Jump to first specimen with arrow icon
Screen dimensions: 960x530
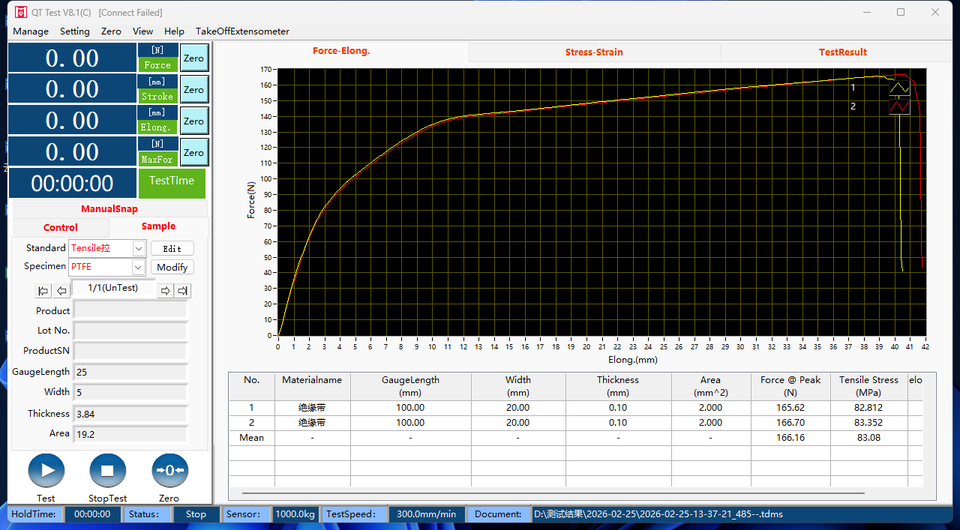(43, 291)
